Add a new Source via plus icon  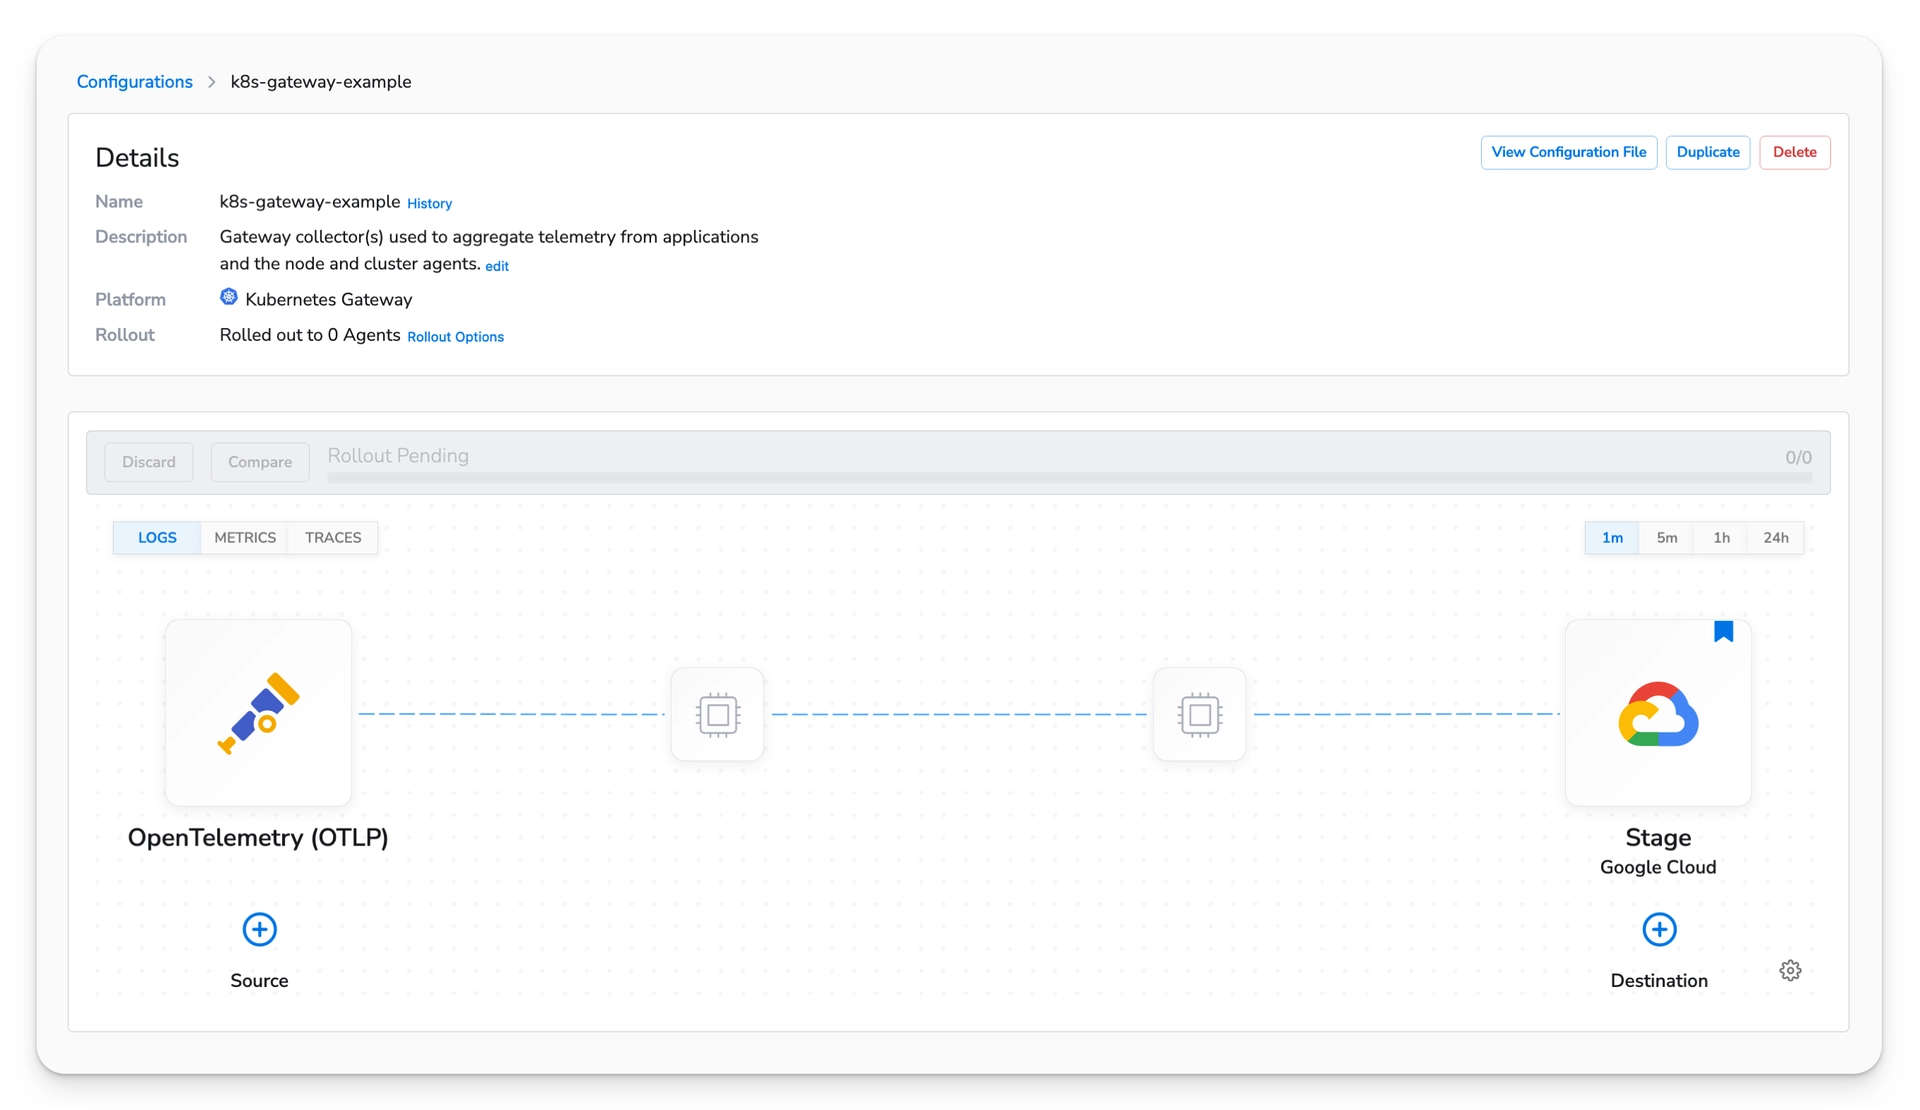[x=258, y=929]
